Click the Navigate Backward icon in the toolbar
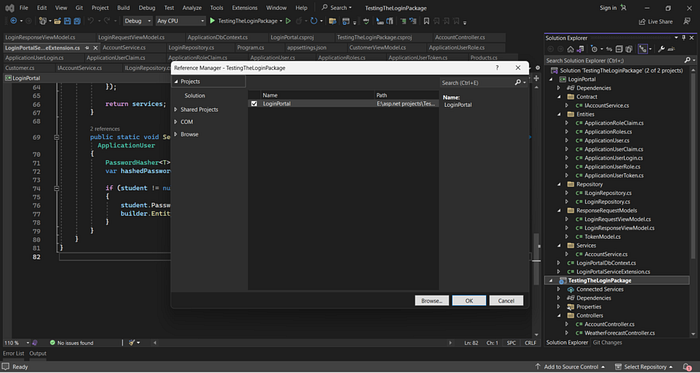This screenshot has height=373, width=700. [x=13, y=21]
